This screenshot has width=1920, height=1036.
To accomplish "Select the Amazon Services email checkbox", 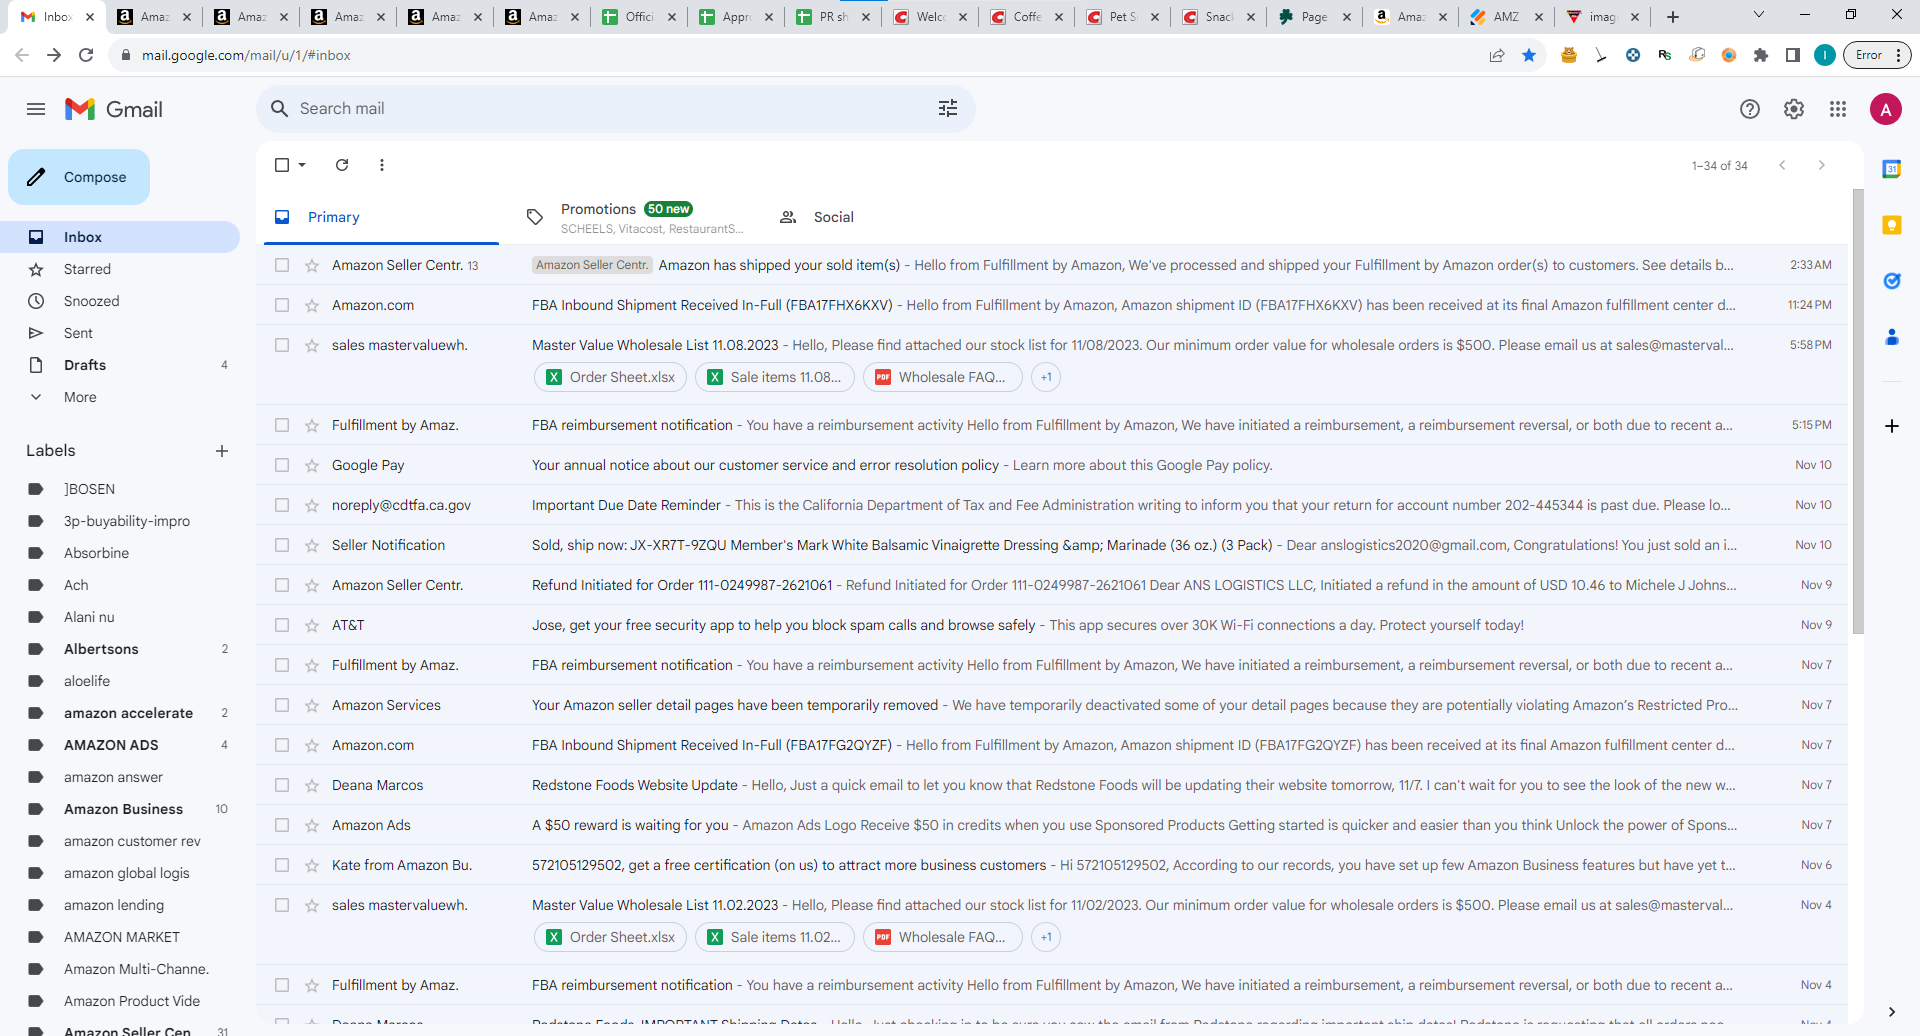I will [282, 705].
